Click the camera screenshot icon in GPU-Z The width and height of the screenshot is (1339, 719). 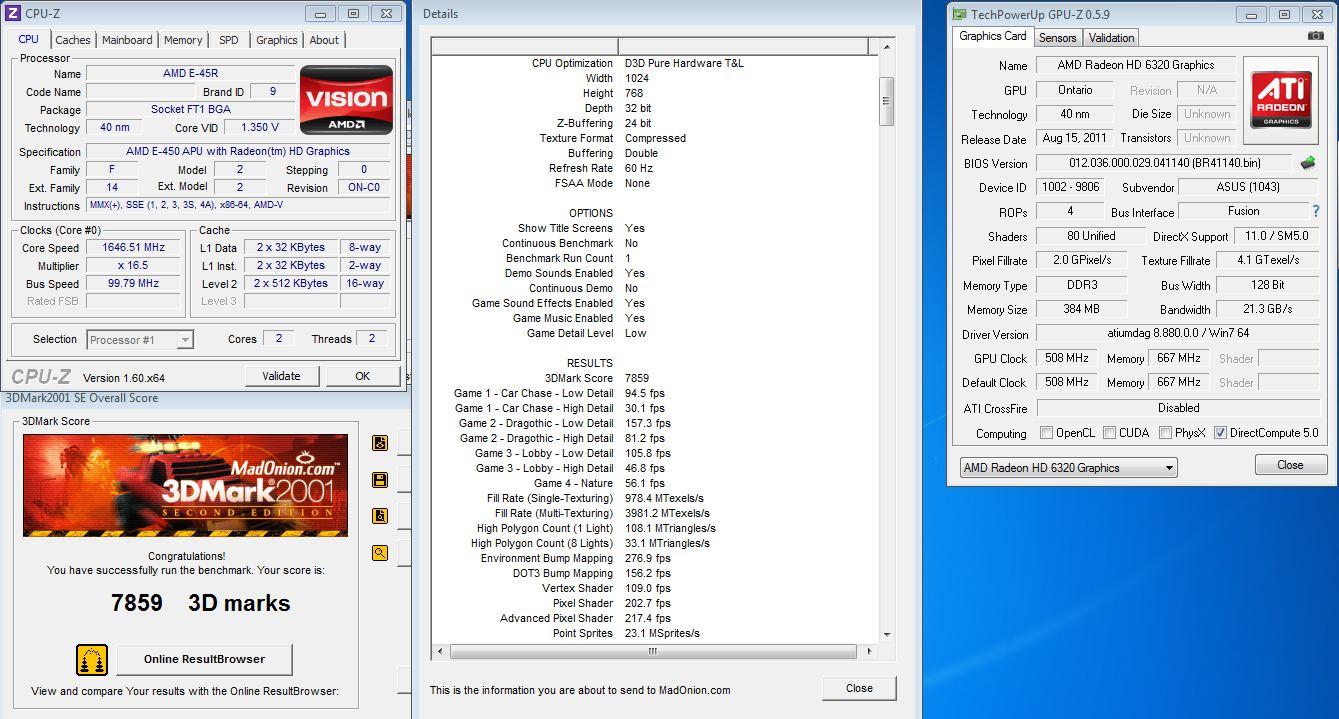tap(1316, 36)
